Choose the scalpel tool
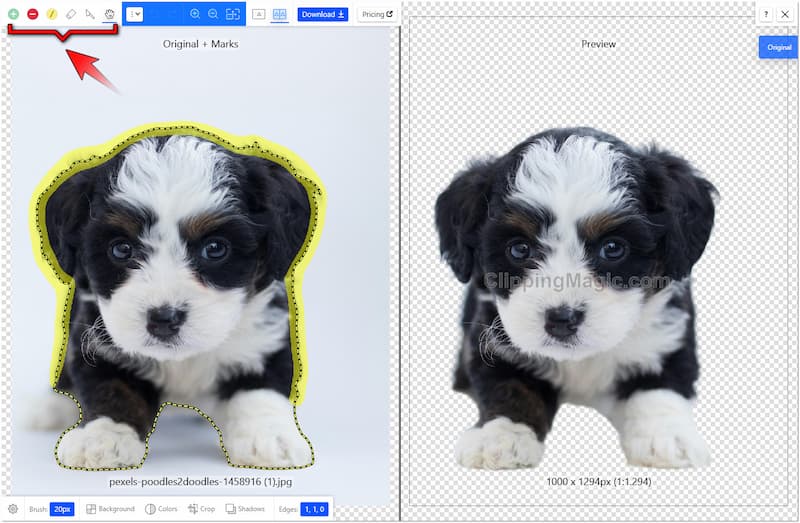 coord(89,14)
